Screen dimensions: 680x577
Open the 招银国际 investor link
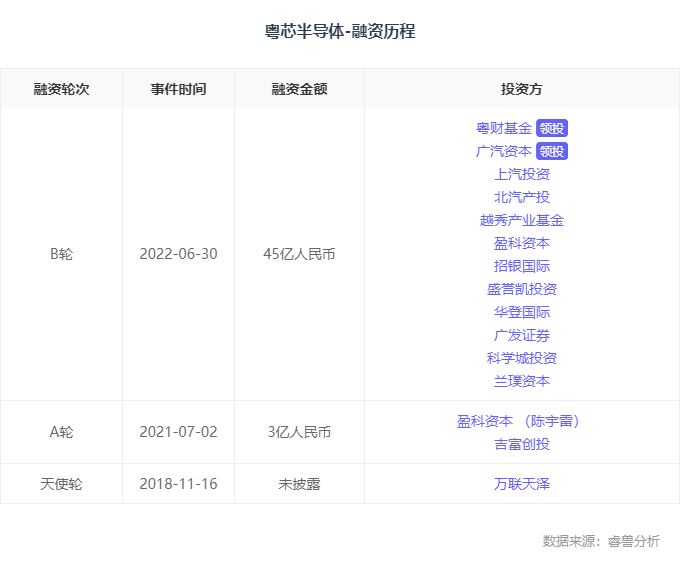pos(522,266)
